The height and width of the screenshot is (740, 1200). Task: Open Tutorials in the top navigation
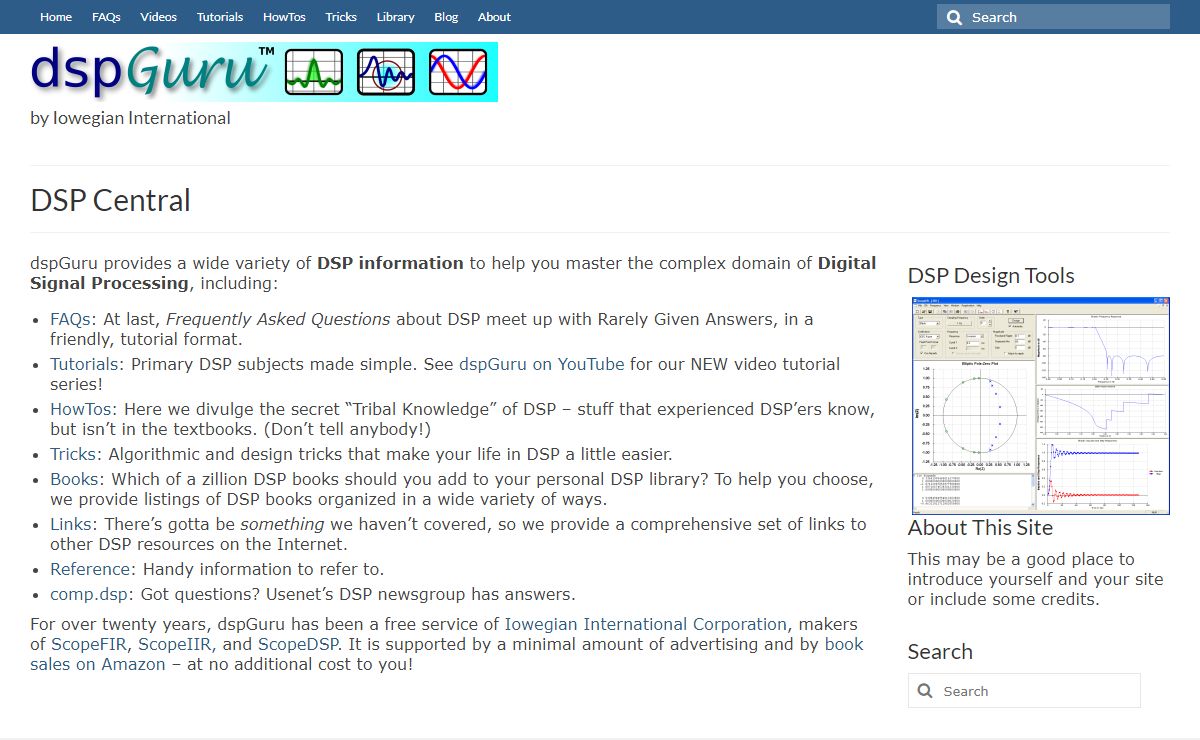point(220,17)
